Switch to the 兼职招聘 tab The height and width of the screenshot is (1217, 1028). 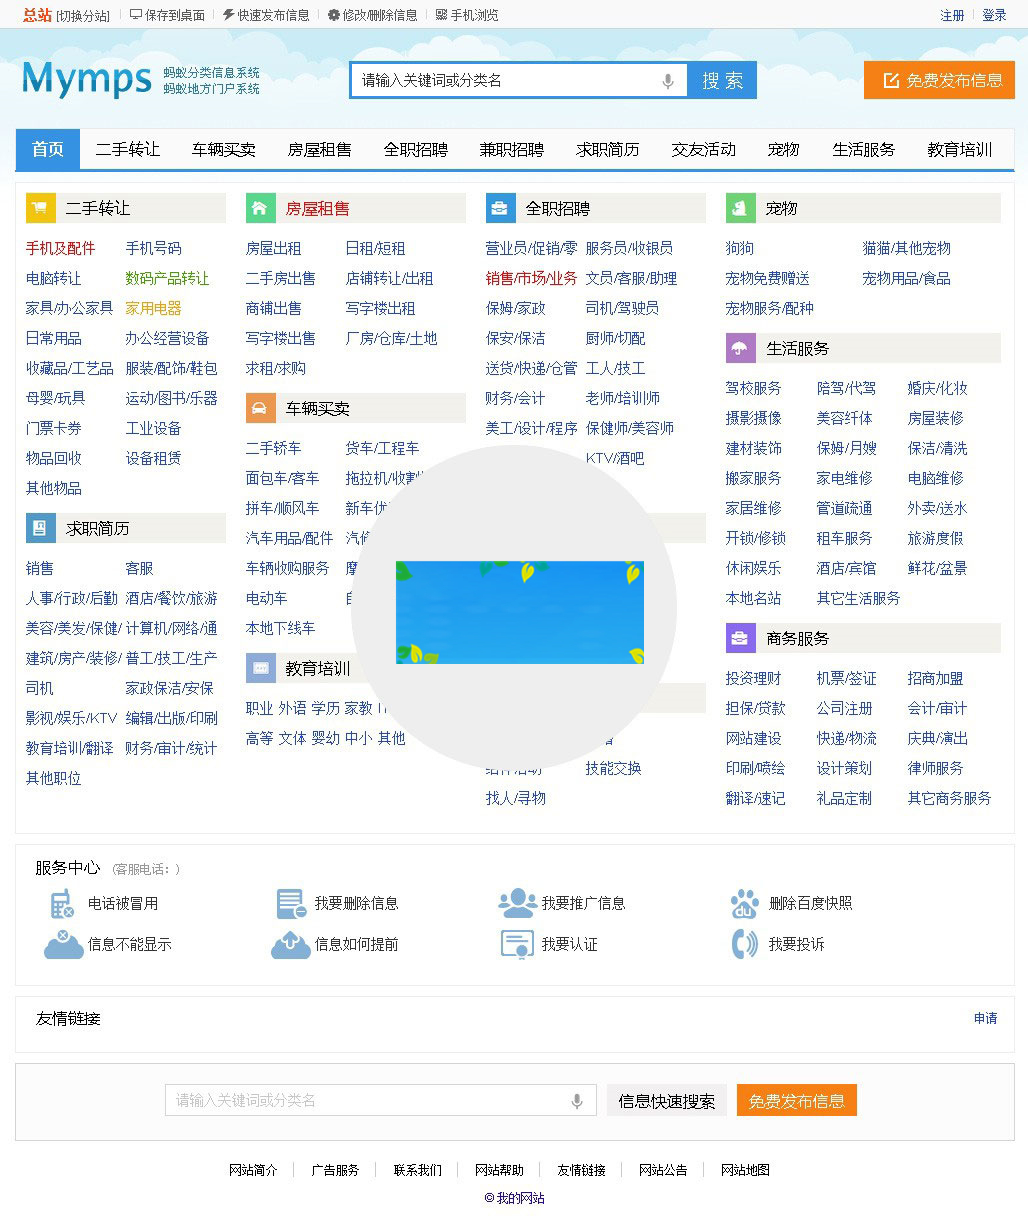click(511, 149)
